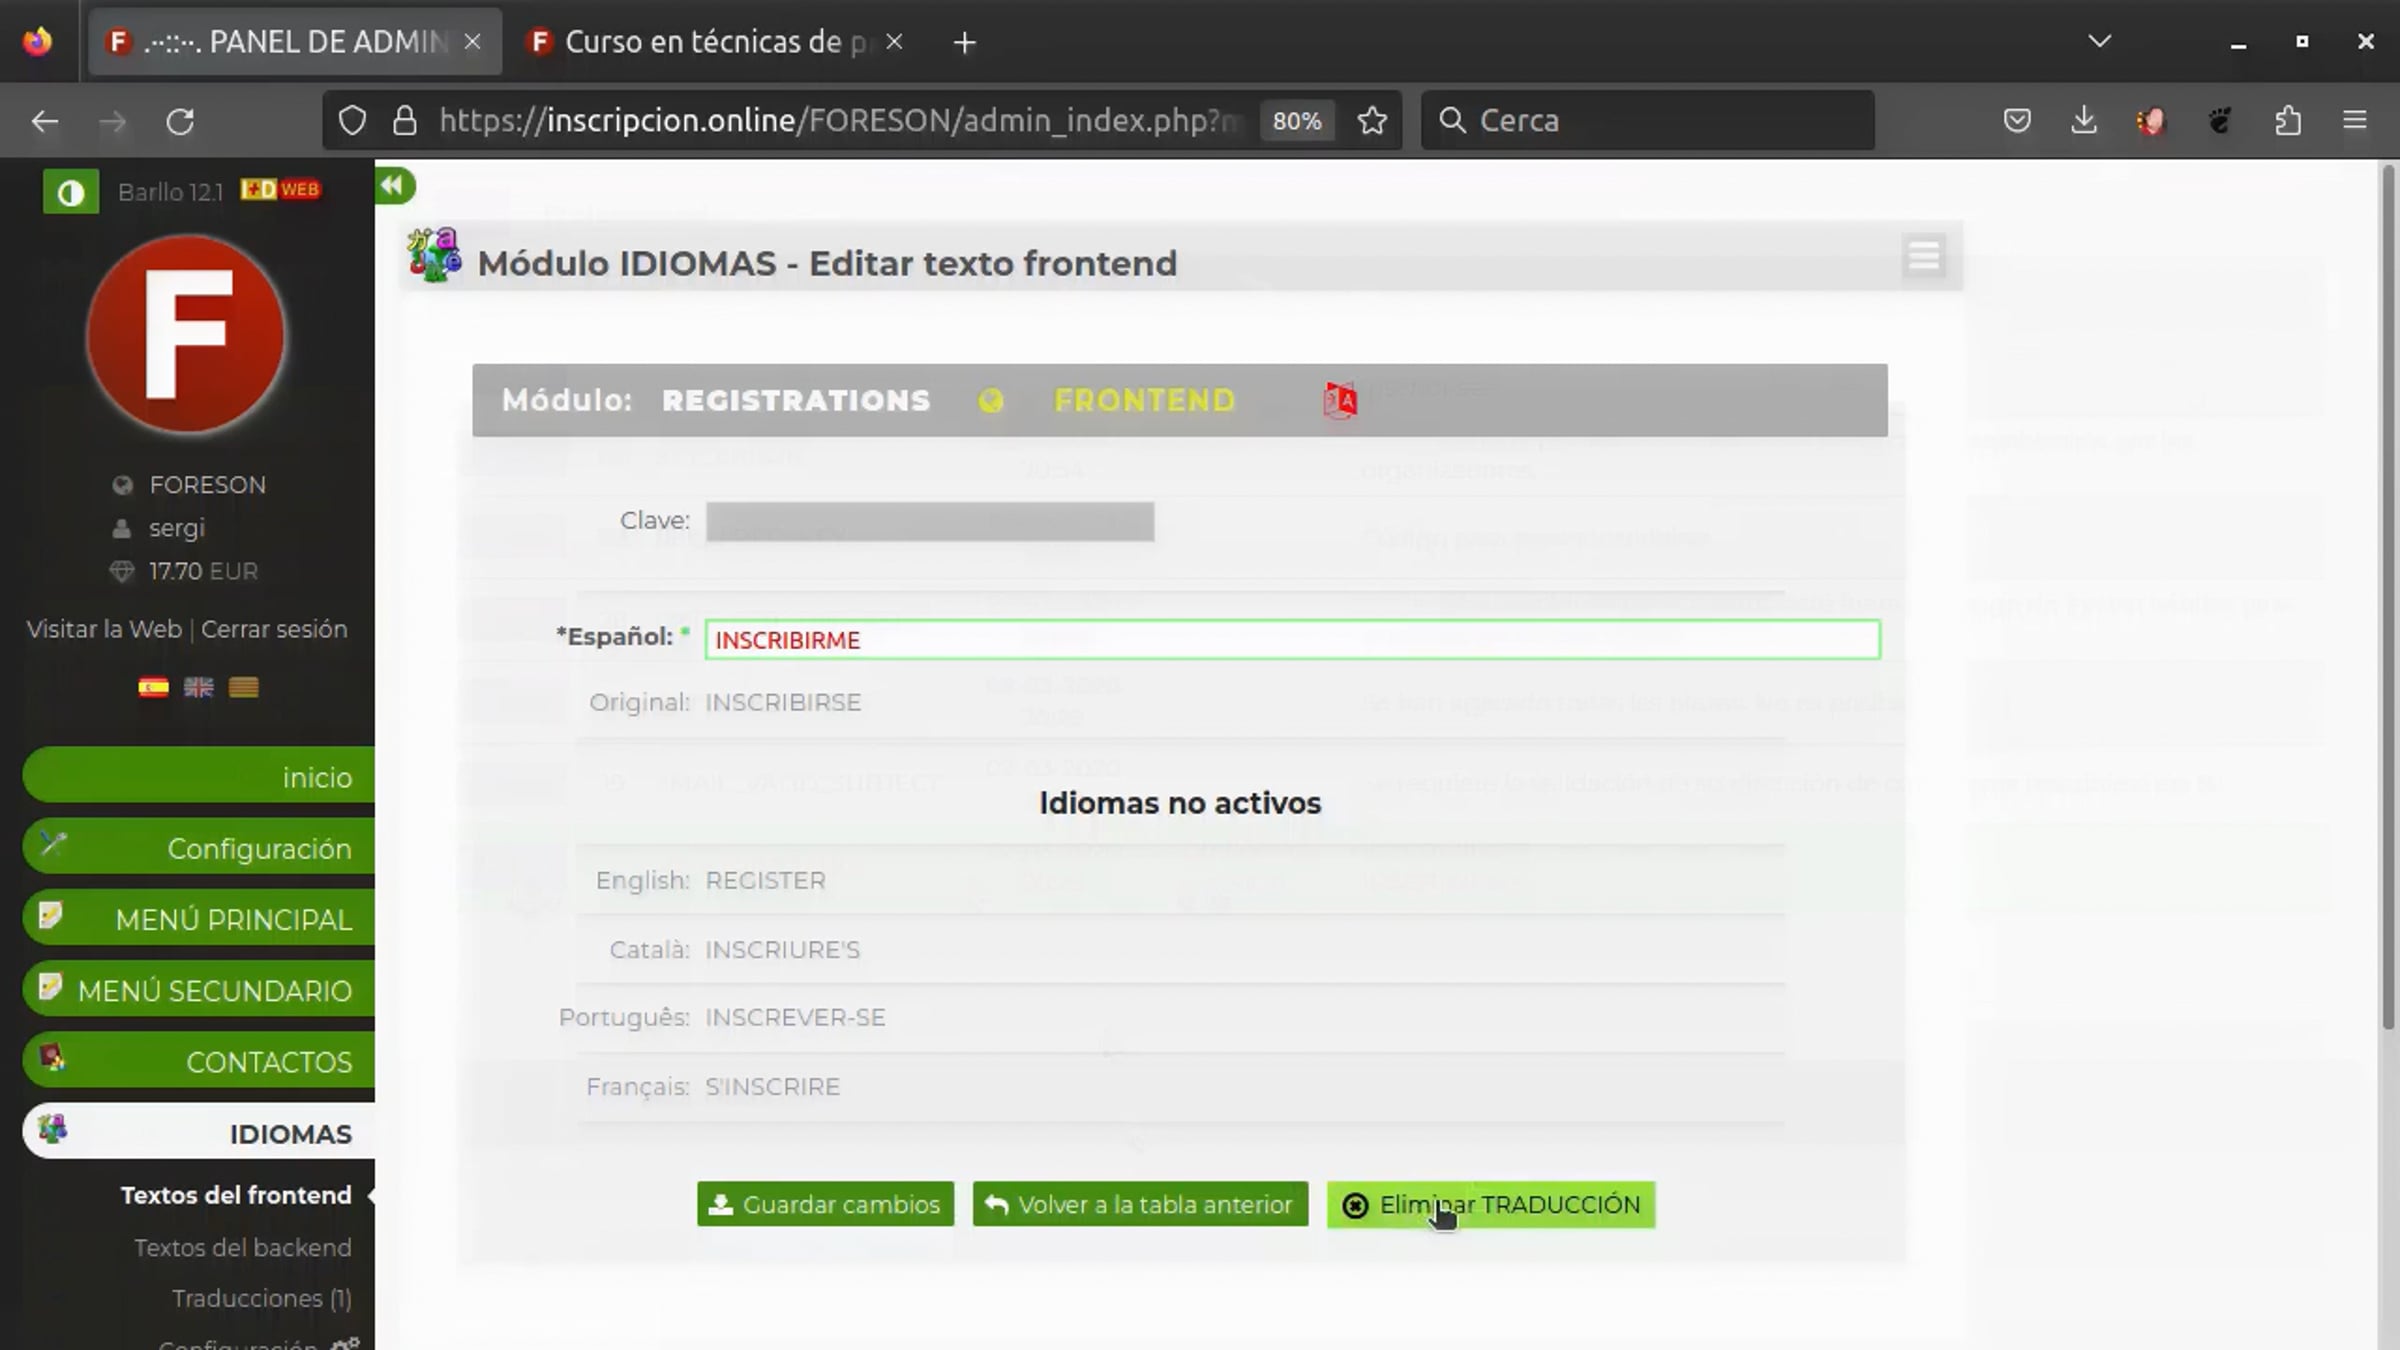Viewport: 2400px width, 1350px height.
Task: Click Volver a la tabla anterior
Action: pyautogui.click(x=1140, y=1204)
